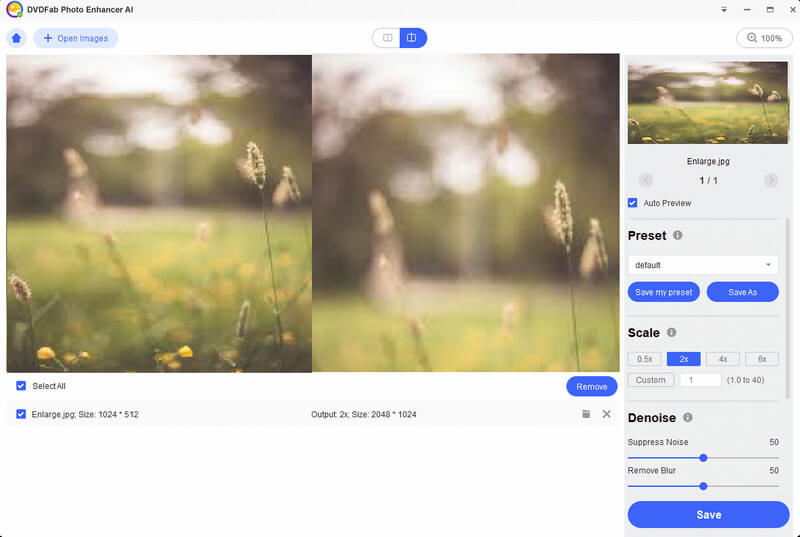Select the Enlarge.jpg preview thumbnail
The image size is (800, 537).
coord(707,103)
